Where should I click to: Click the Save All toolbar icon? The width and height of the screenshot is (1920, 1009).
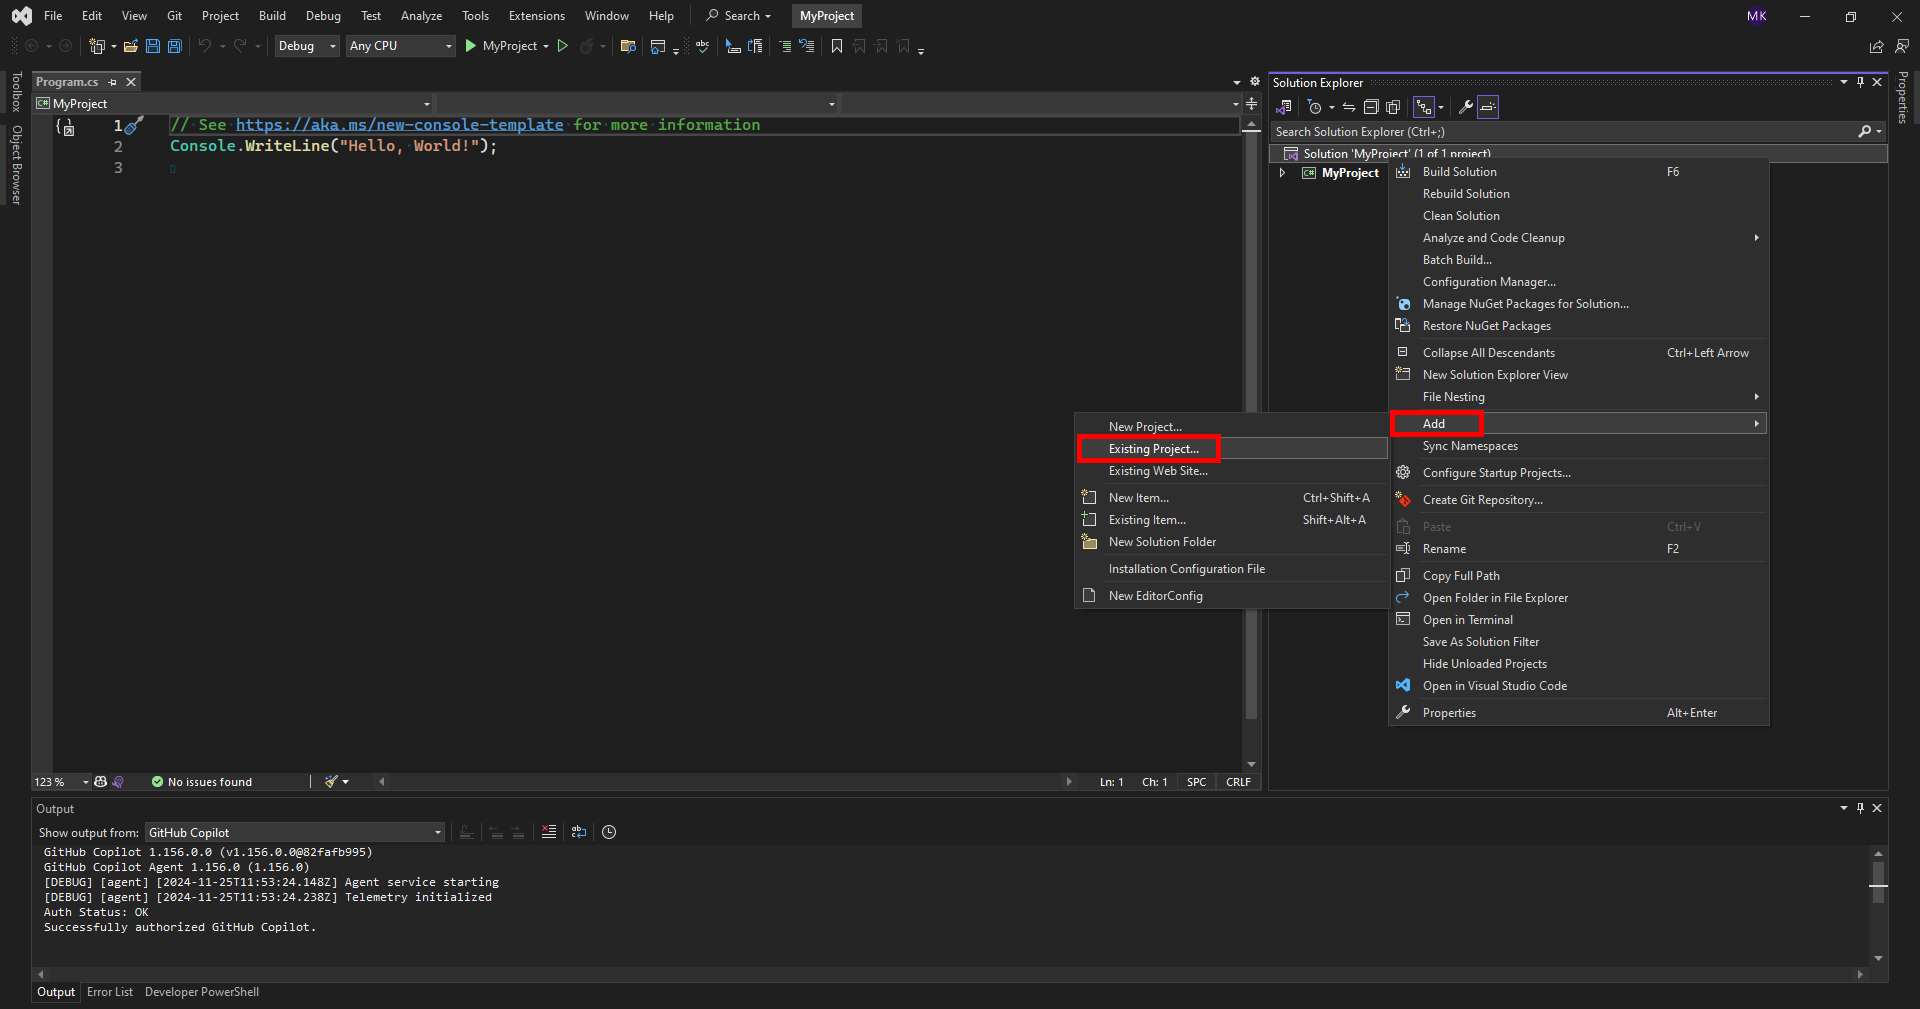point(175,46)
